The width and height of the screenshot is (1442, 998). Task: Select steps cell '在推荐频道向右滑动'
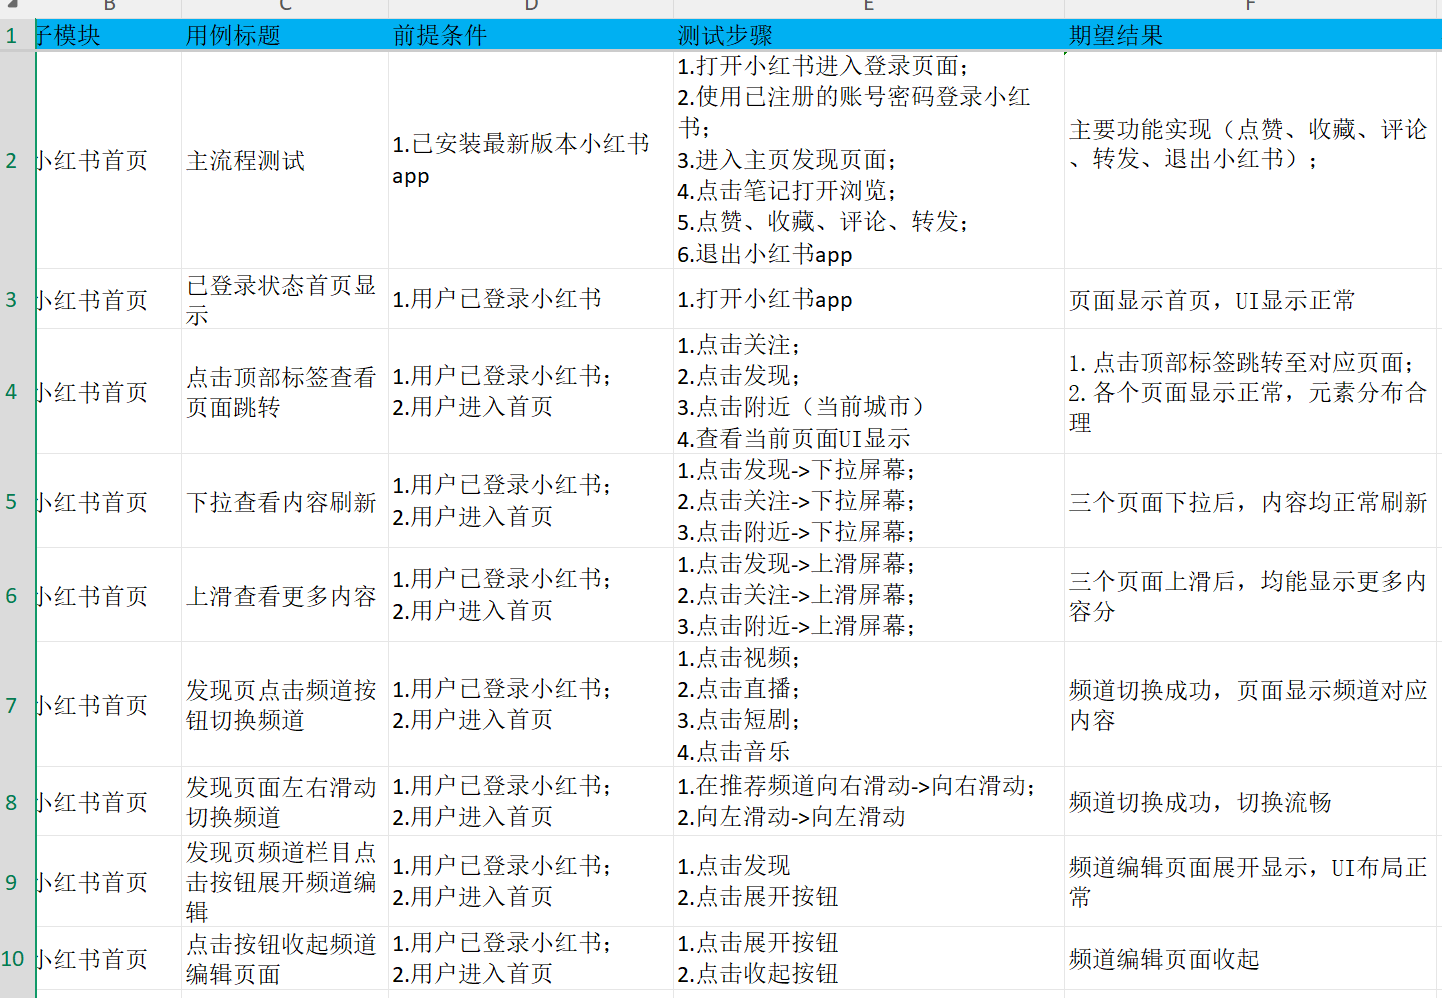(x=868, y=802)
